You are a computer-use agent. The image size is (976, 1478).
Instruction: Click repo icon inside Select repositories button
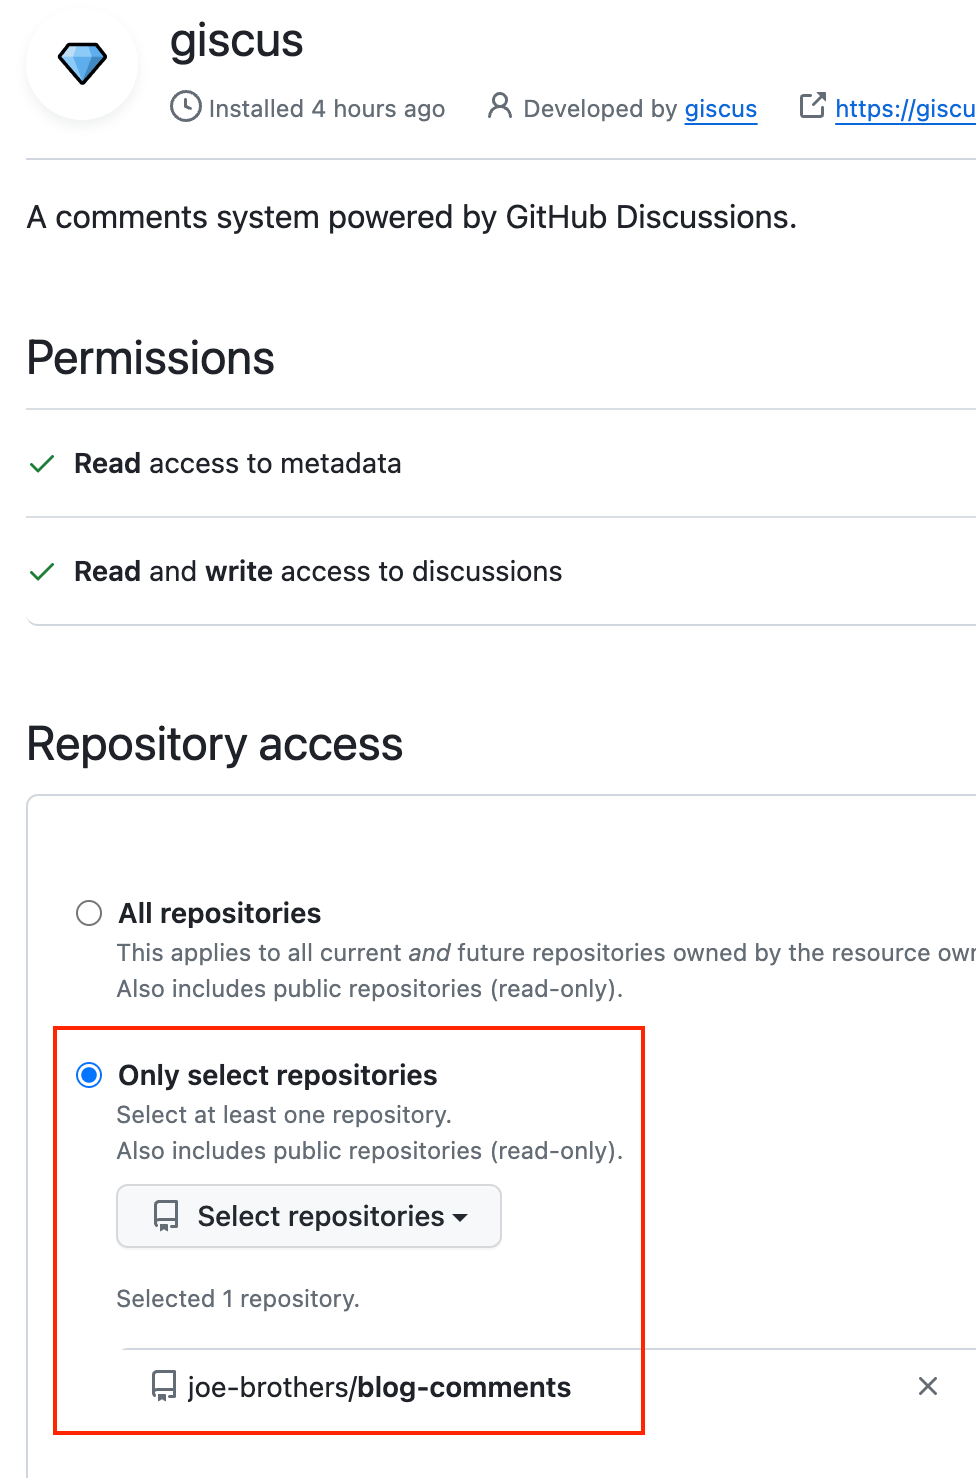point(165,1216)
